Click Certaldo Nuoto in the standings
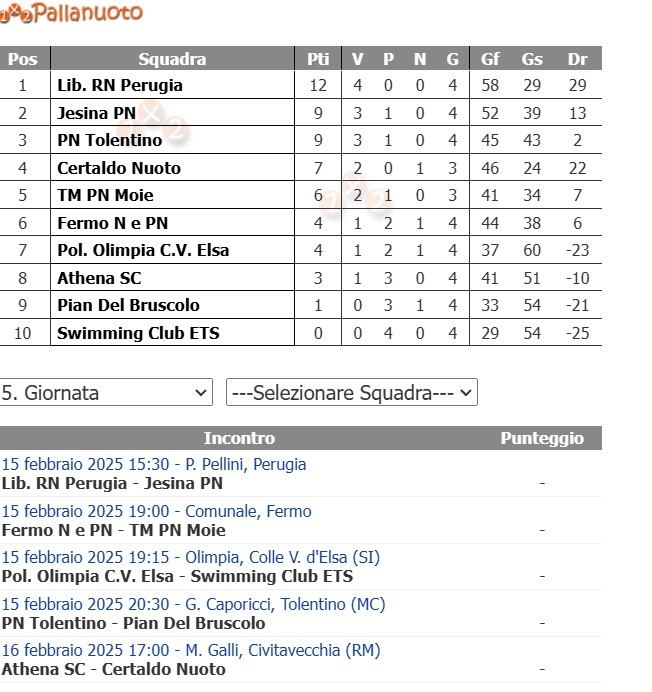Viewport: 652px width, 692px height. [x=119, y=167]
